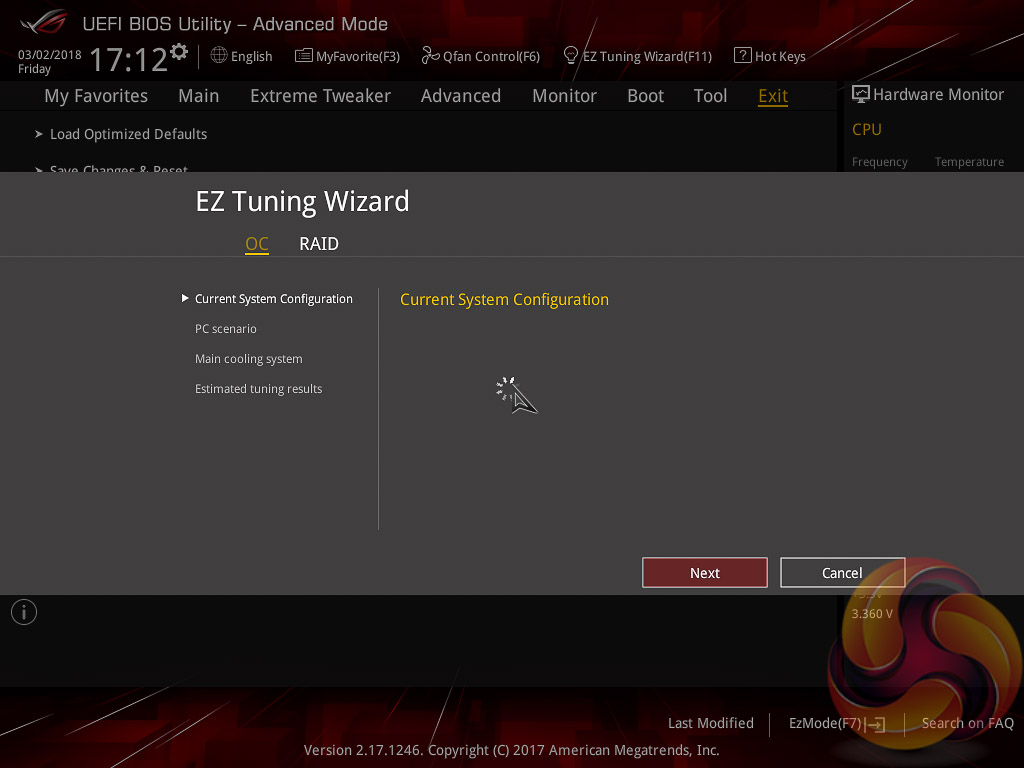Open the Advanced menu tab
This screenshot has height=768, width=1024.
coord(461,96)
